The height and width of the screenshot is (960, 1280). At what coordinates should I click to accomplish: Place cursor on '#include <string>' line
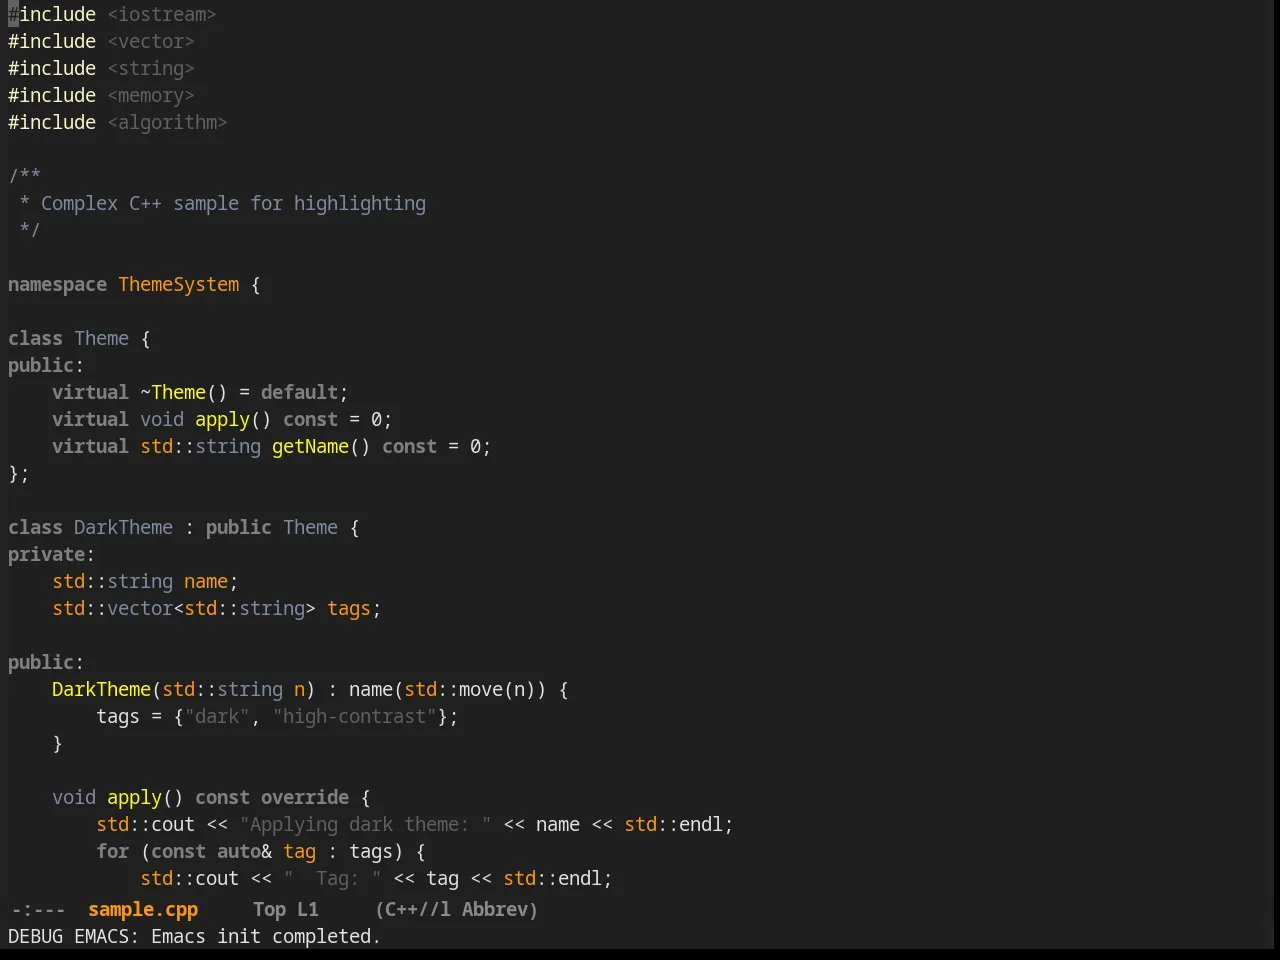101,68
